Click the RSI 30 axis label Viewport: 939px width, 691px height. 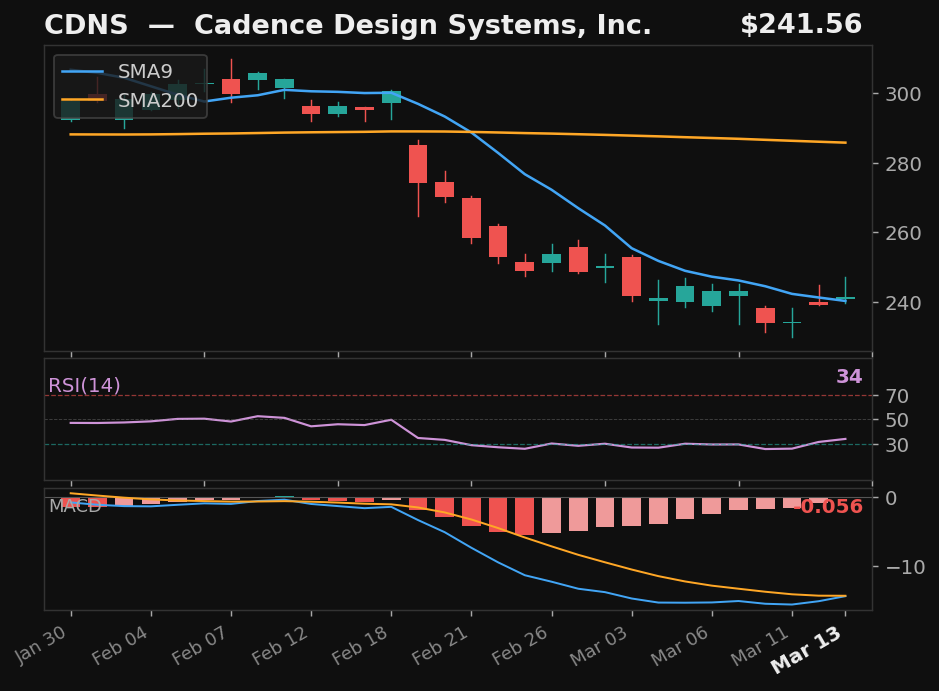point(897,445)
